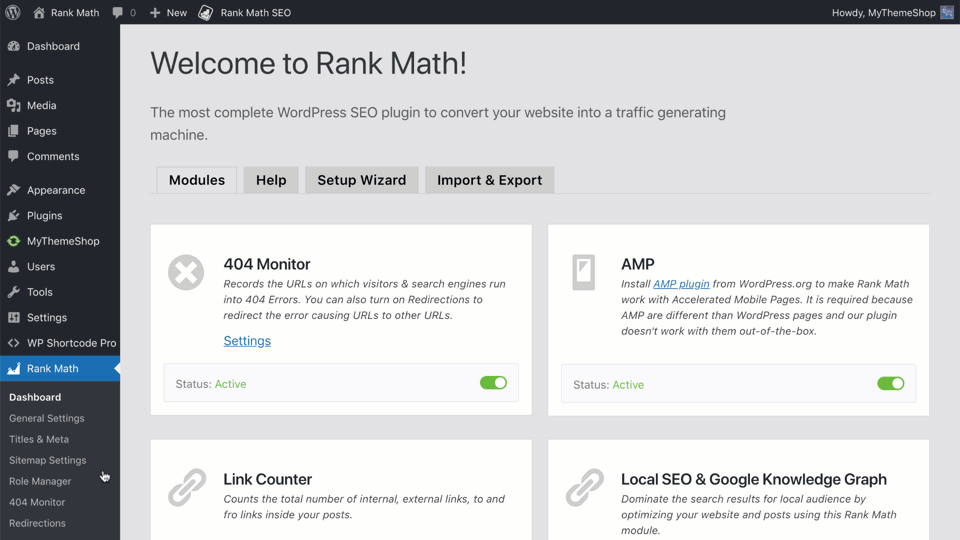The height and width of the screenshot is (540, 960).
Task: Expand the Appearance sidebar menu
Action: coord(55,190)
